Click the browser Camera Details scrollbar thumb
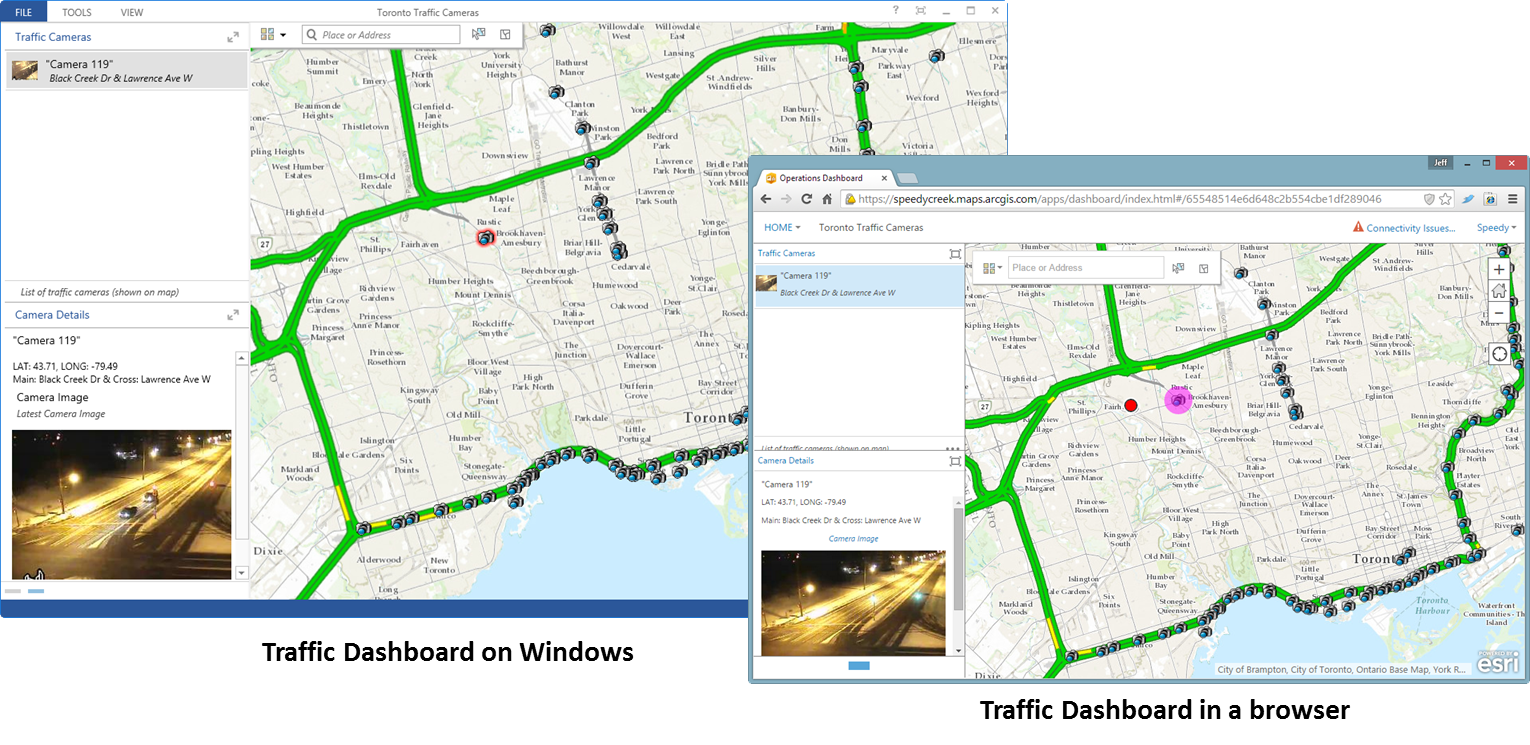Screen dimensions: 1530x745 click(958, 559)
